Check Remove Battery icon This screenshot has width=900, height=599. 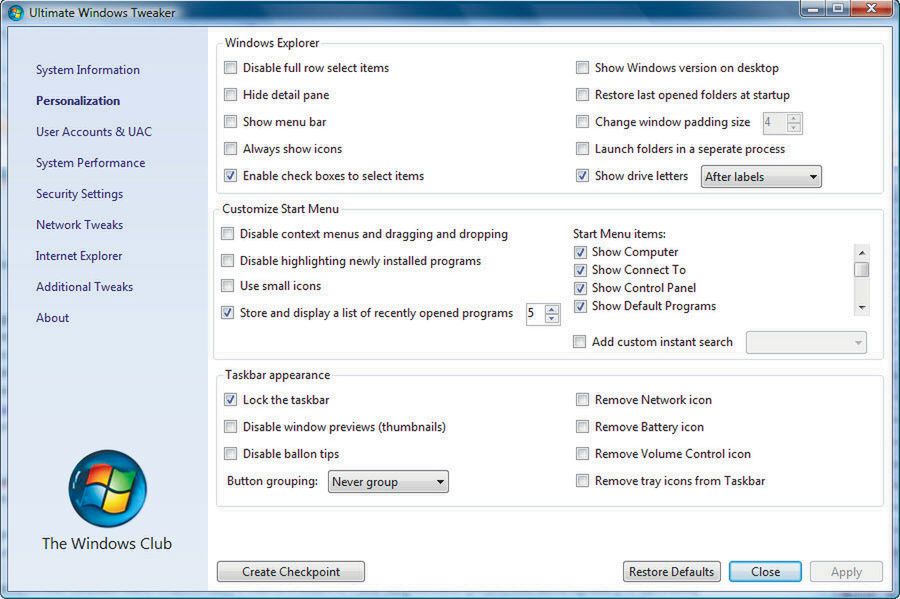click(582, 427)
